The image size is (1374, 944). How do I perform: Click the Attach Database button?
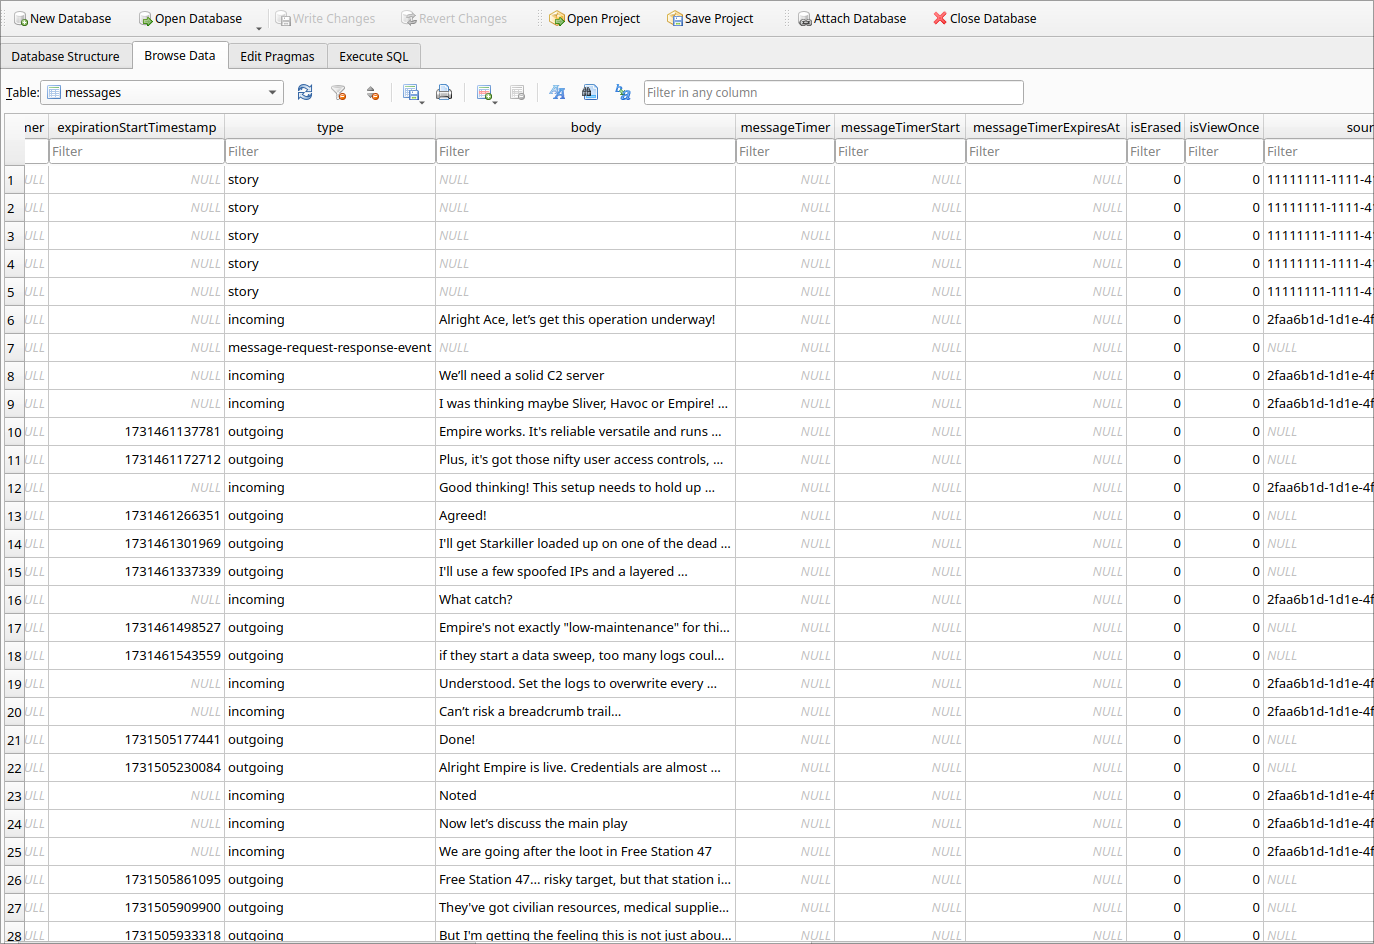coord(851,18)
